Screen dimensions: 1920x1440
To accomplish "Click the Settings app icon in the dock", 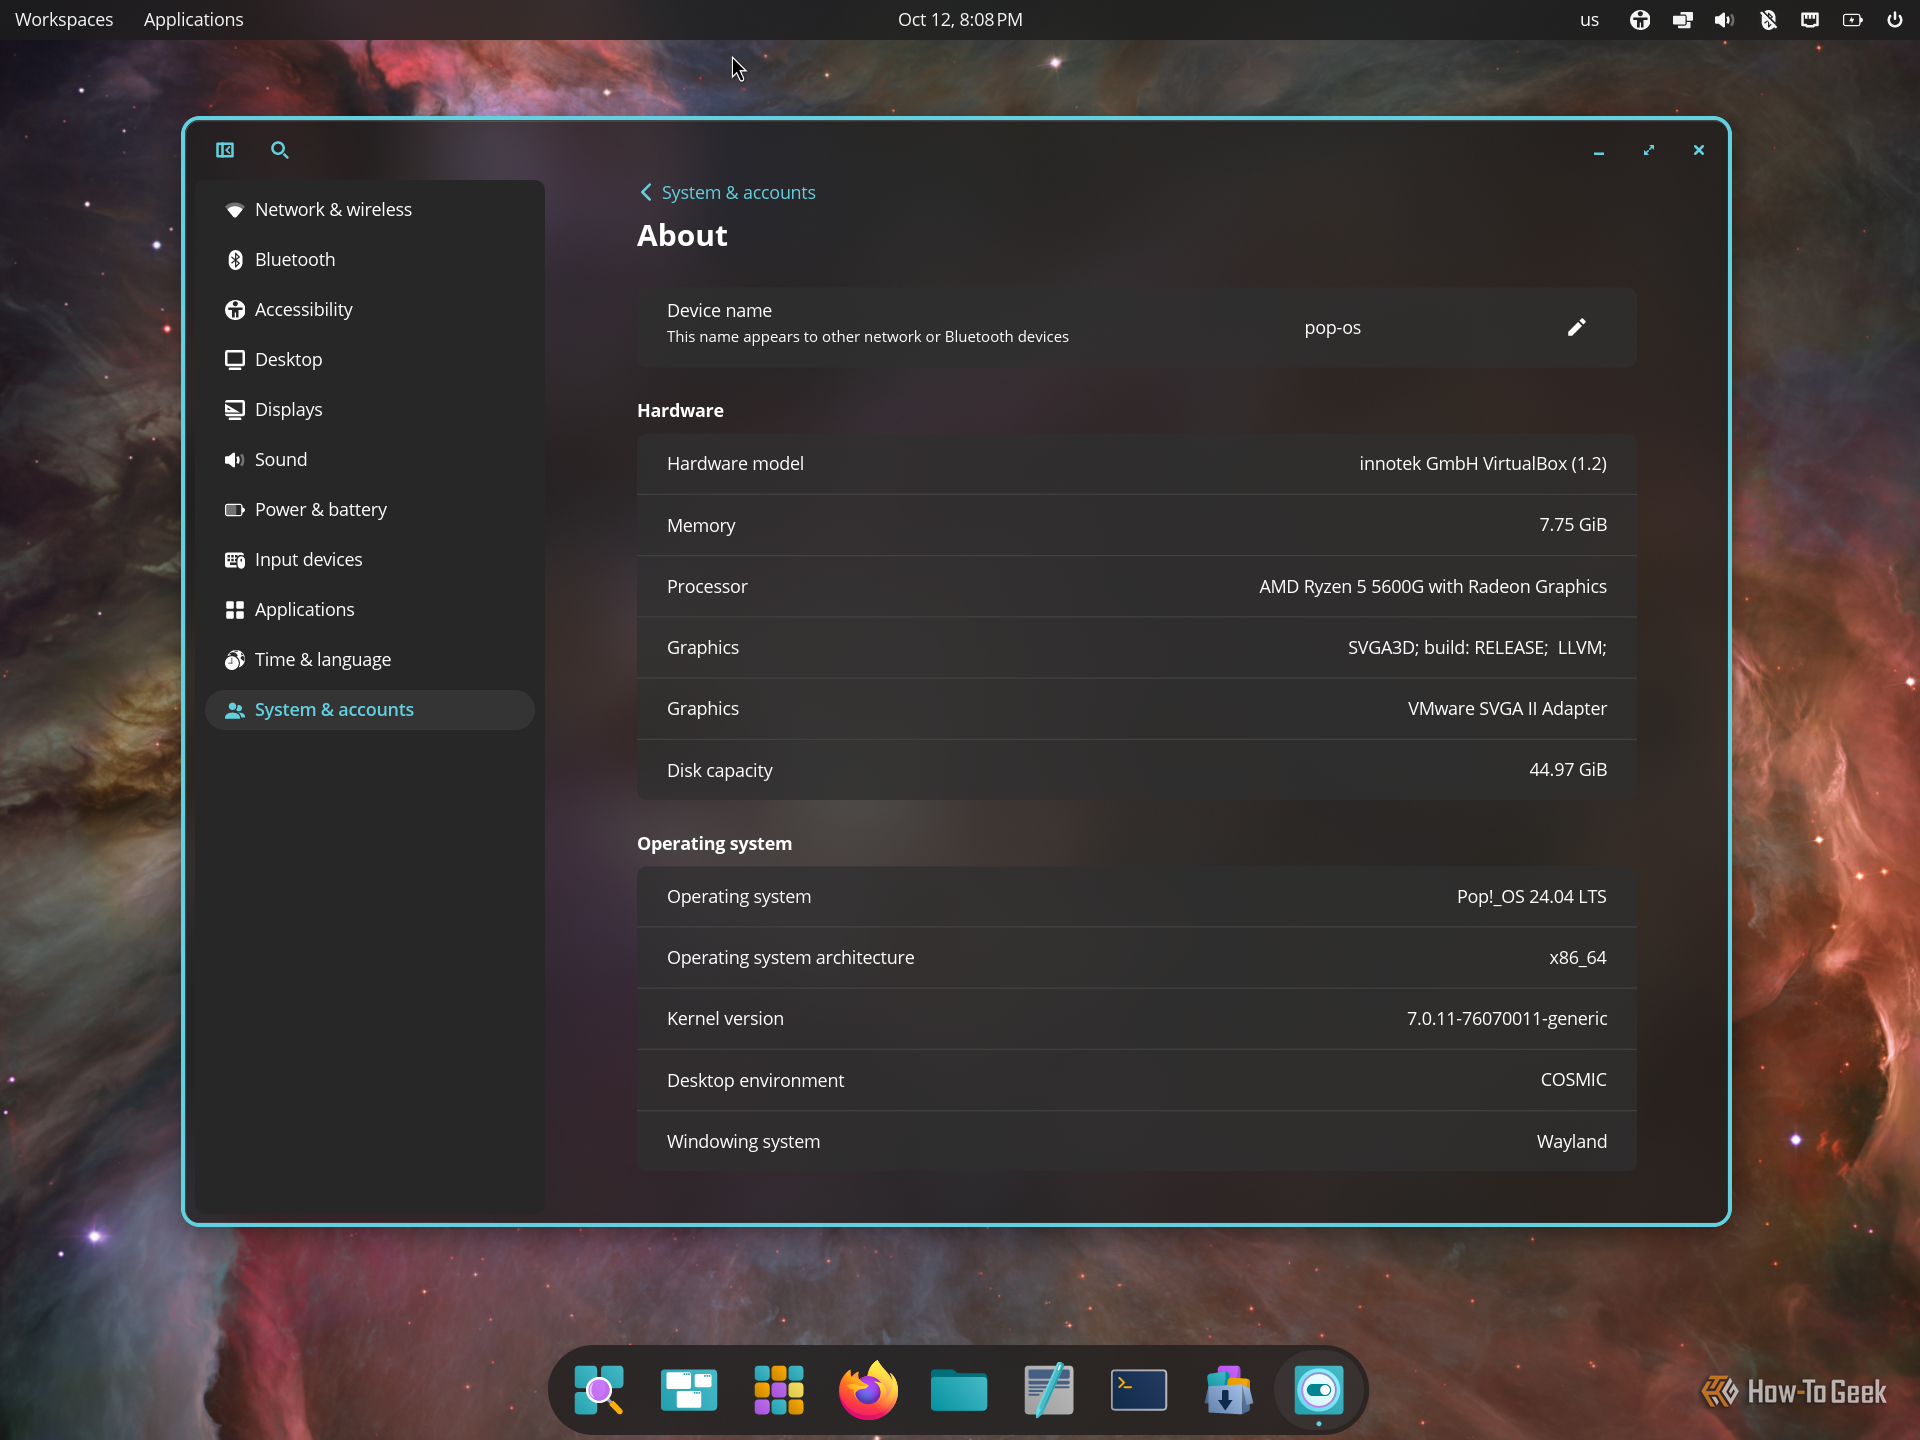I will point(1319,1390).
